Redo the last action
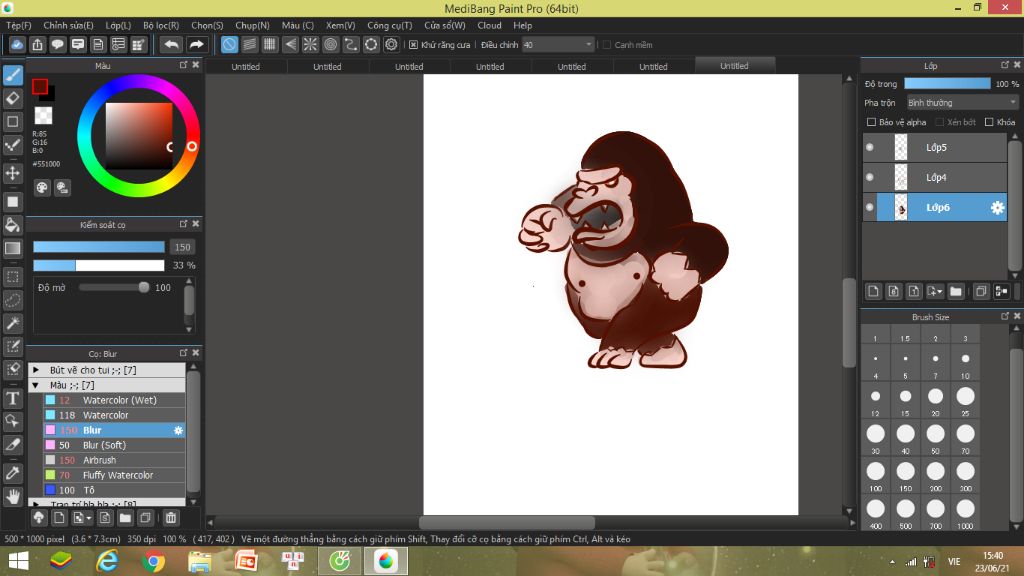1024x576 pixels. 196,44
